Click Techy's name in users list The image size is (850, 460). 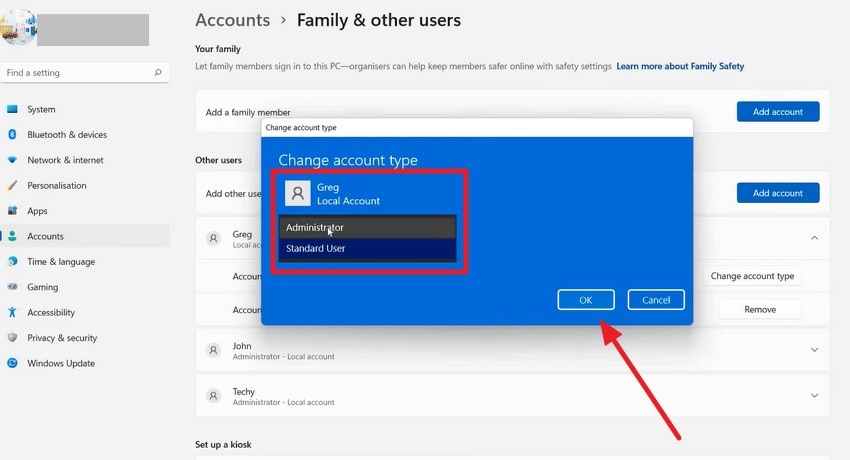(x=243, y=391)
